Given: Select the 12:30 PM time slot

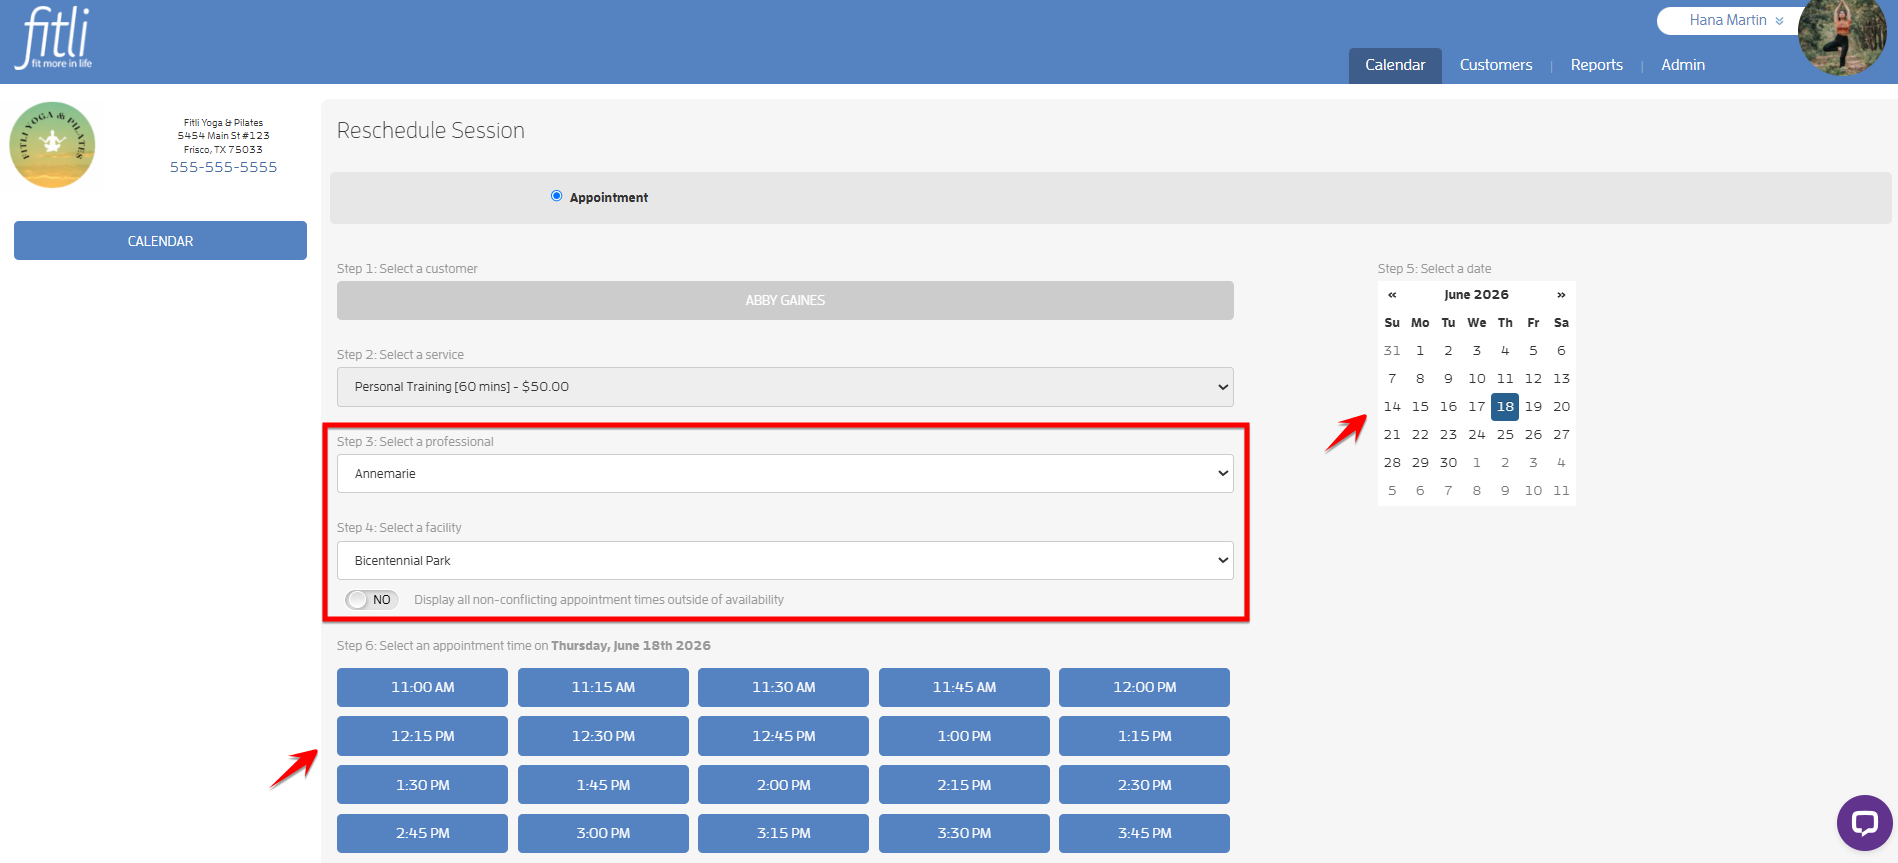Looking at the screenshot, I should 603,736.
